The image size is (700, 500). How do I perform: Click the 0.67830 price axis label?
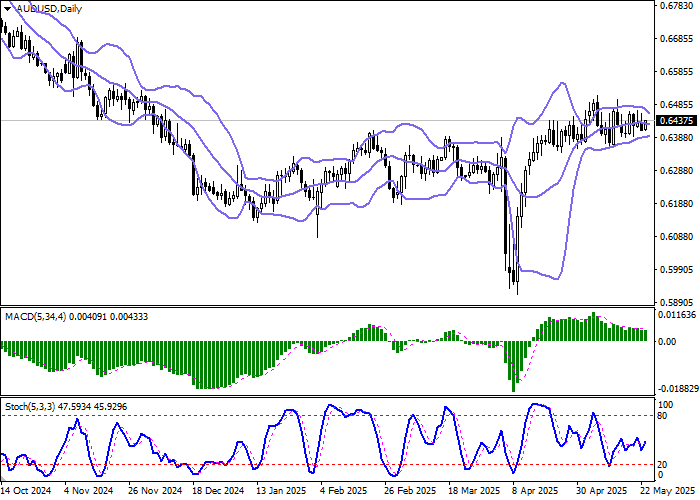click(x=676, y=6)
